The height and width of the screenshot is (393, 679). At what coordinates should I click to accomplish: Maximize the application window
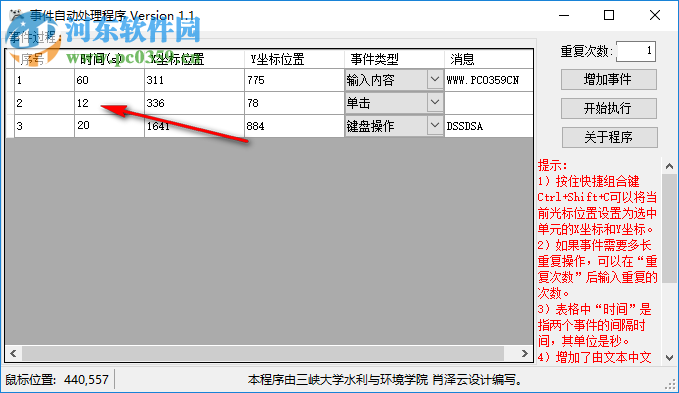(x=609, y=16)
